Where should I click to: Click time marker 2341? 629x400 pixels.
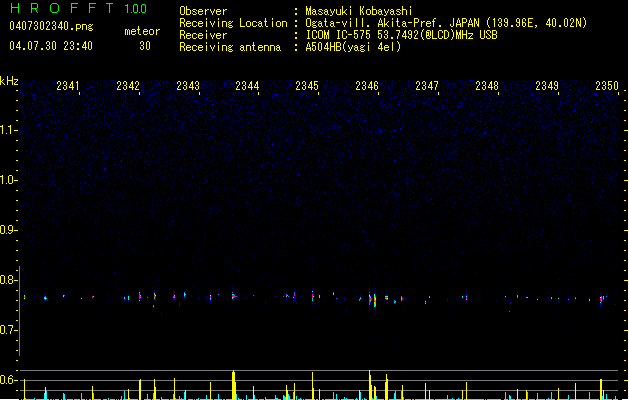point(68,86)
